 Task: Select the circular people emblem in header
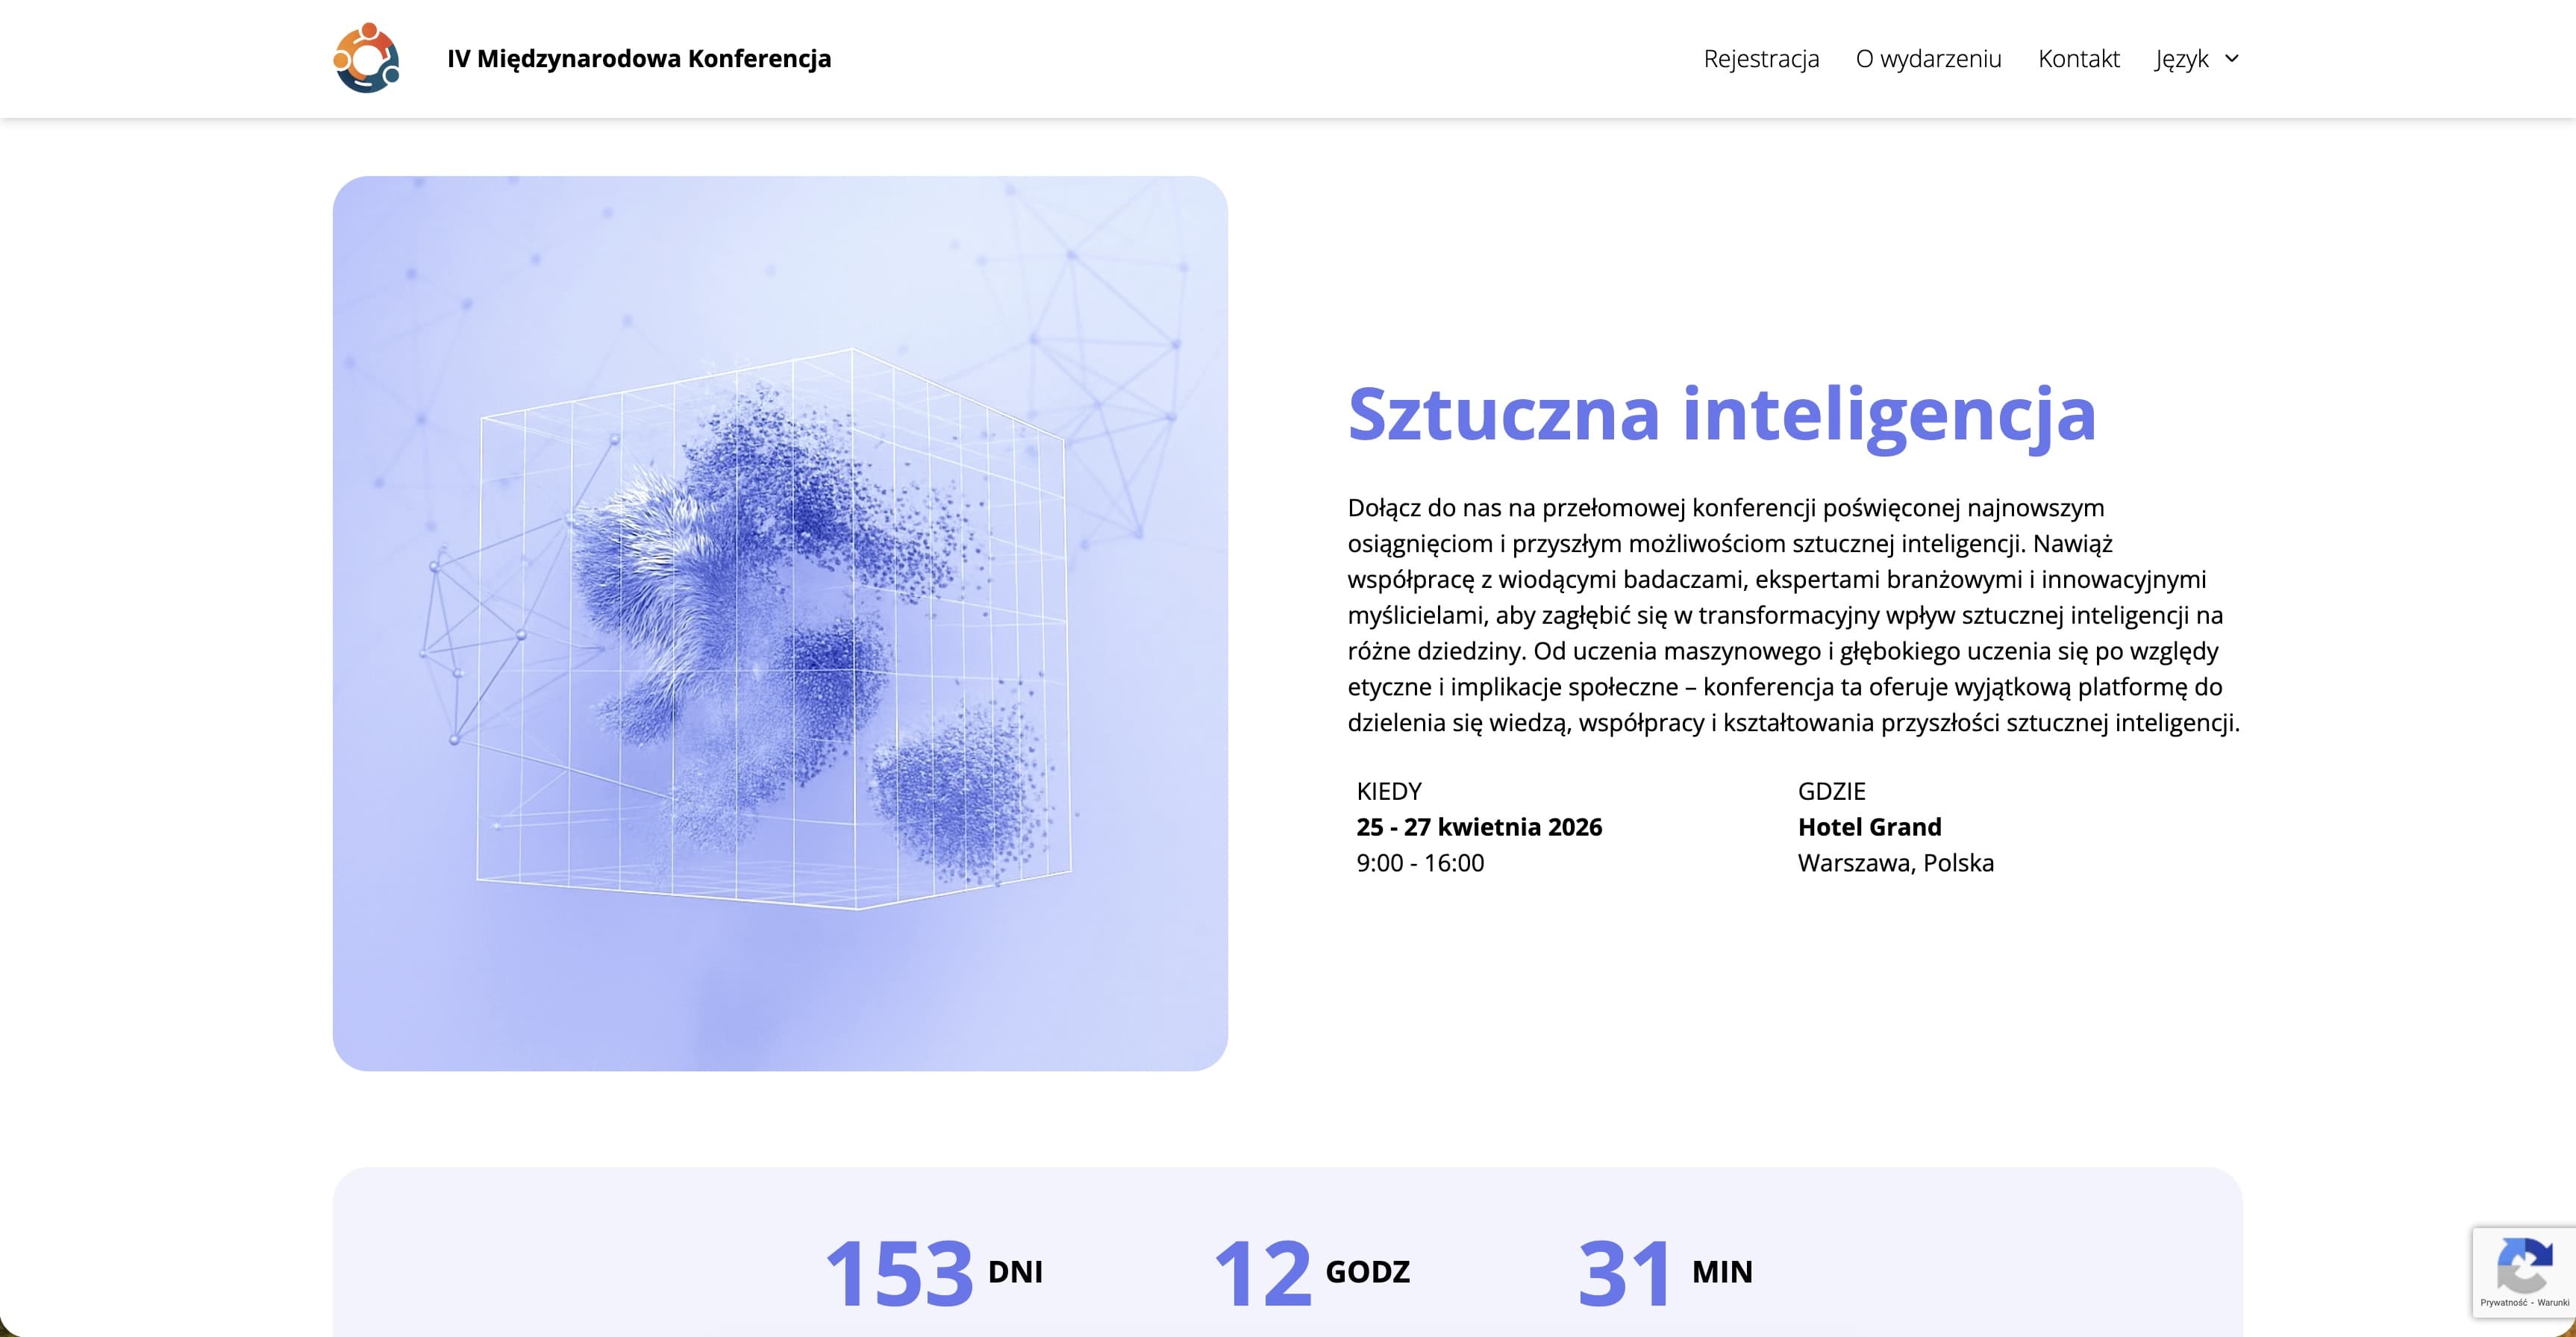click(x=367, y=58)
